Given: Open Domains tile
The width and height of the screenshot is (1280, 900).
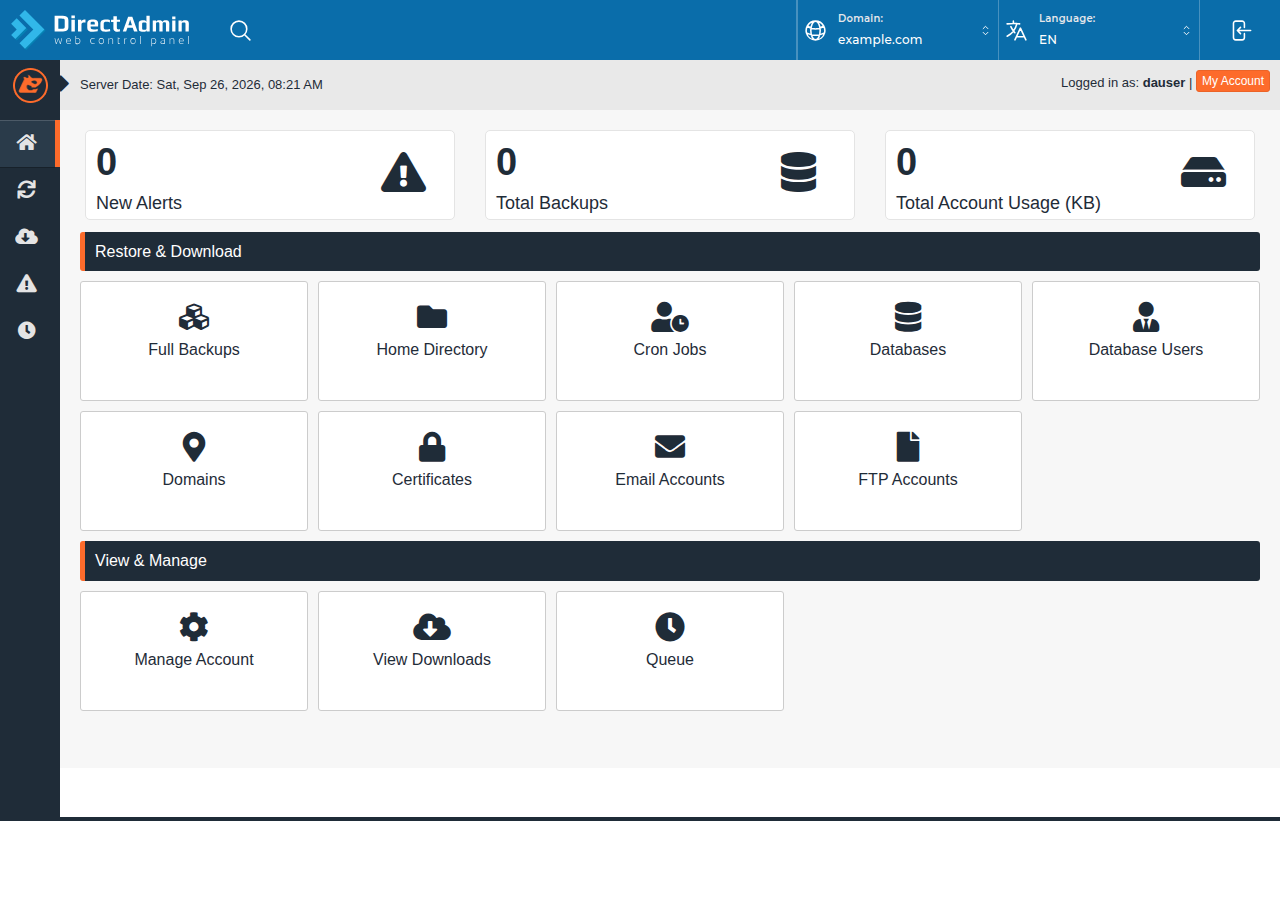Looking at the screenshot, I should [194, 471].
